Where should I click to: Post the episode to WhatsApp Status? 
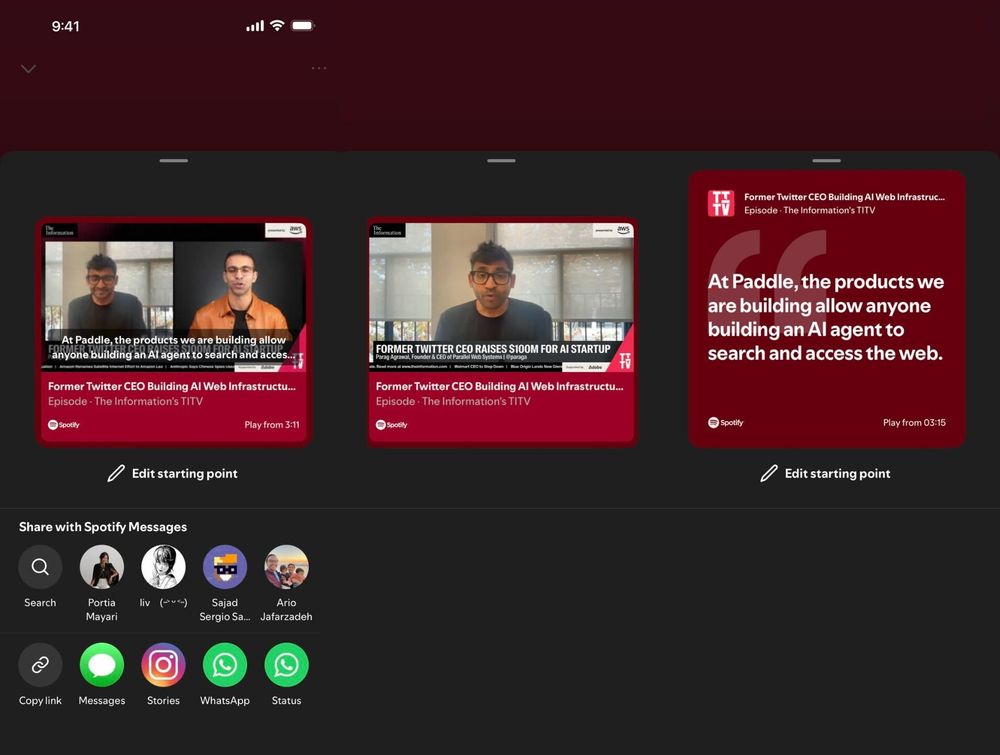click(x=286, y=664)
